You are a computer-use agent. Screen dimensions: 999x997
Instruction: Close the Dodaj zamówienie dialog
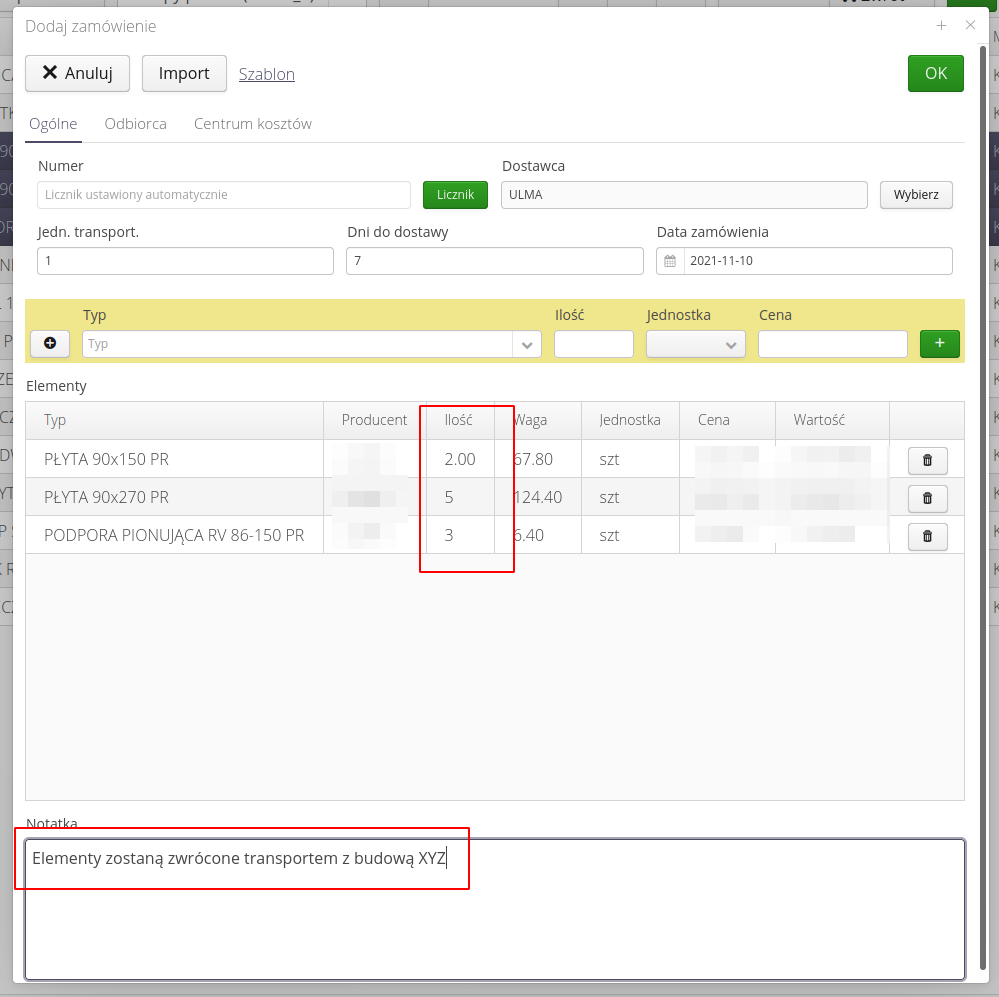(x=970, y=26)
